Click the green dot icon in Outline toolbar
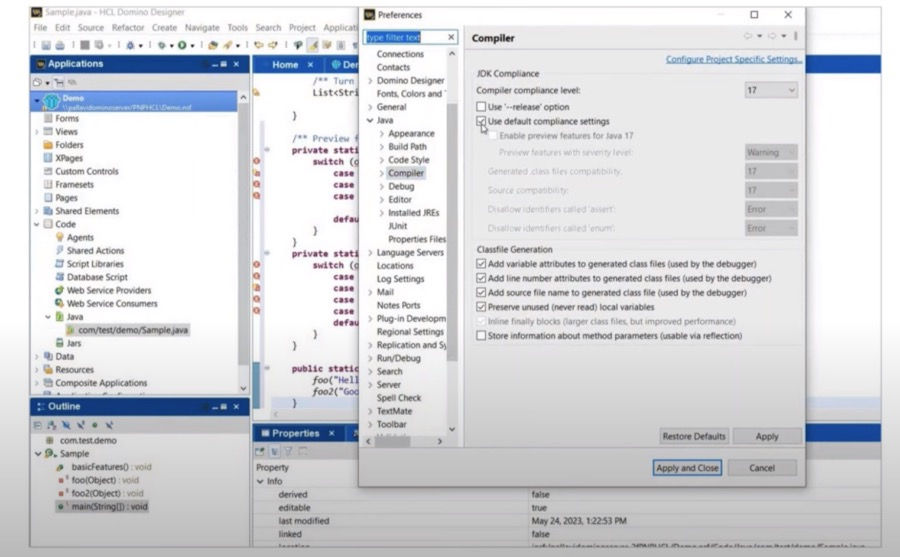 (x=95, y=426)
